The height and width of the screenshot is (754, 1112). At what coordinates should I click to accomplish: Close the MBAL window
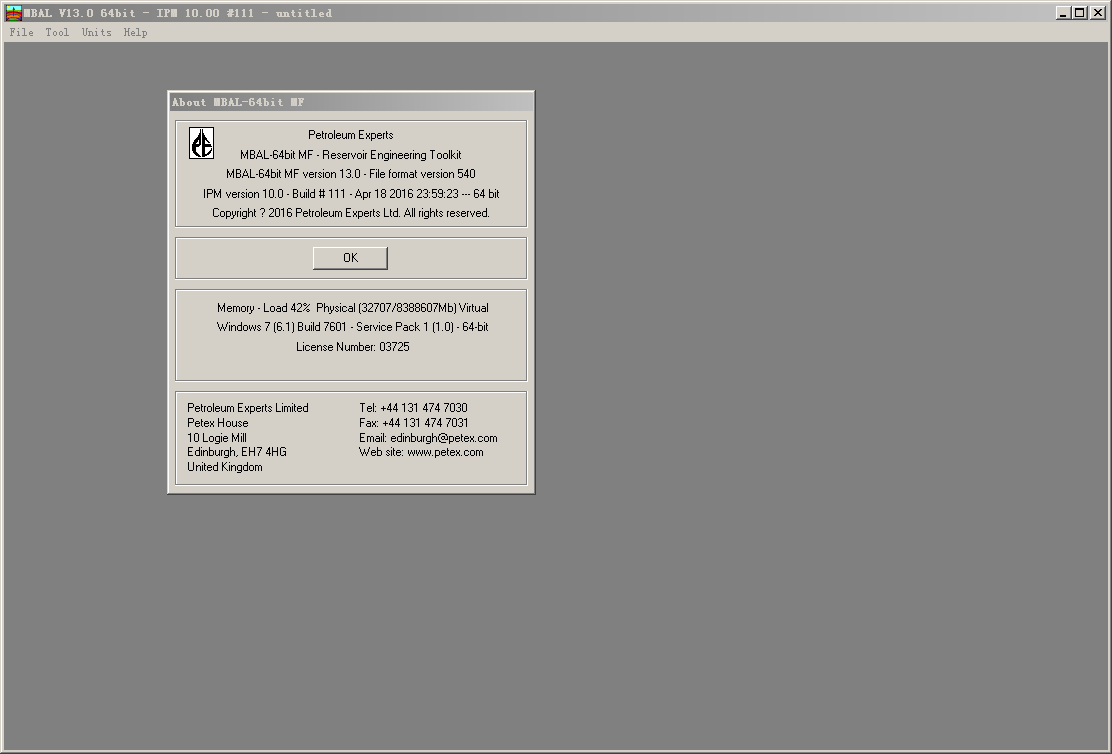(1098, 13)
